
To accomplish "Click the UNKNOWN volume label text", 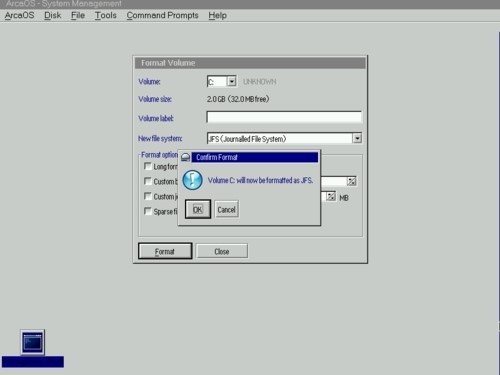I will [259, 82].
